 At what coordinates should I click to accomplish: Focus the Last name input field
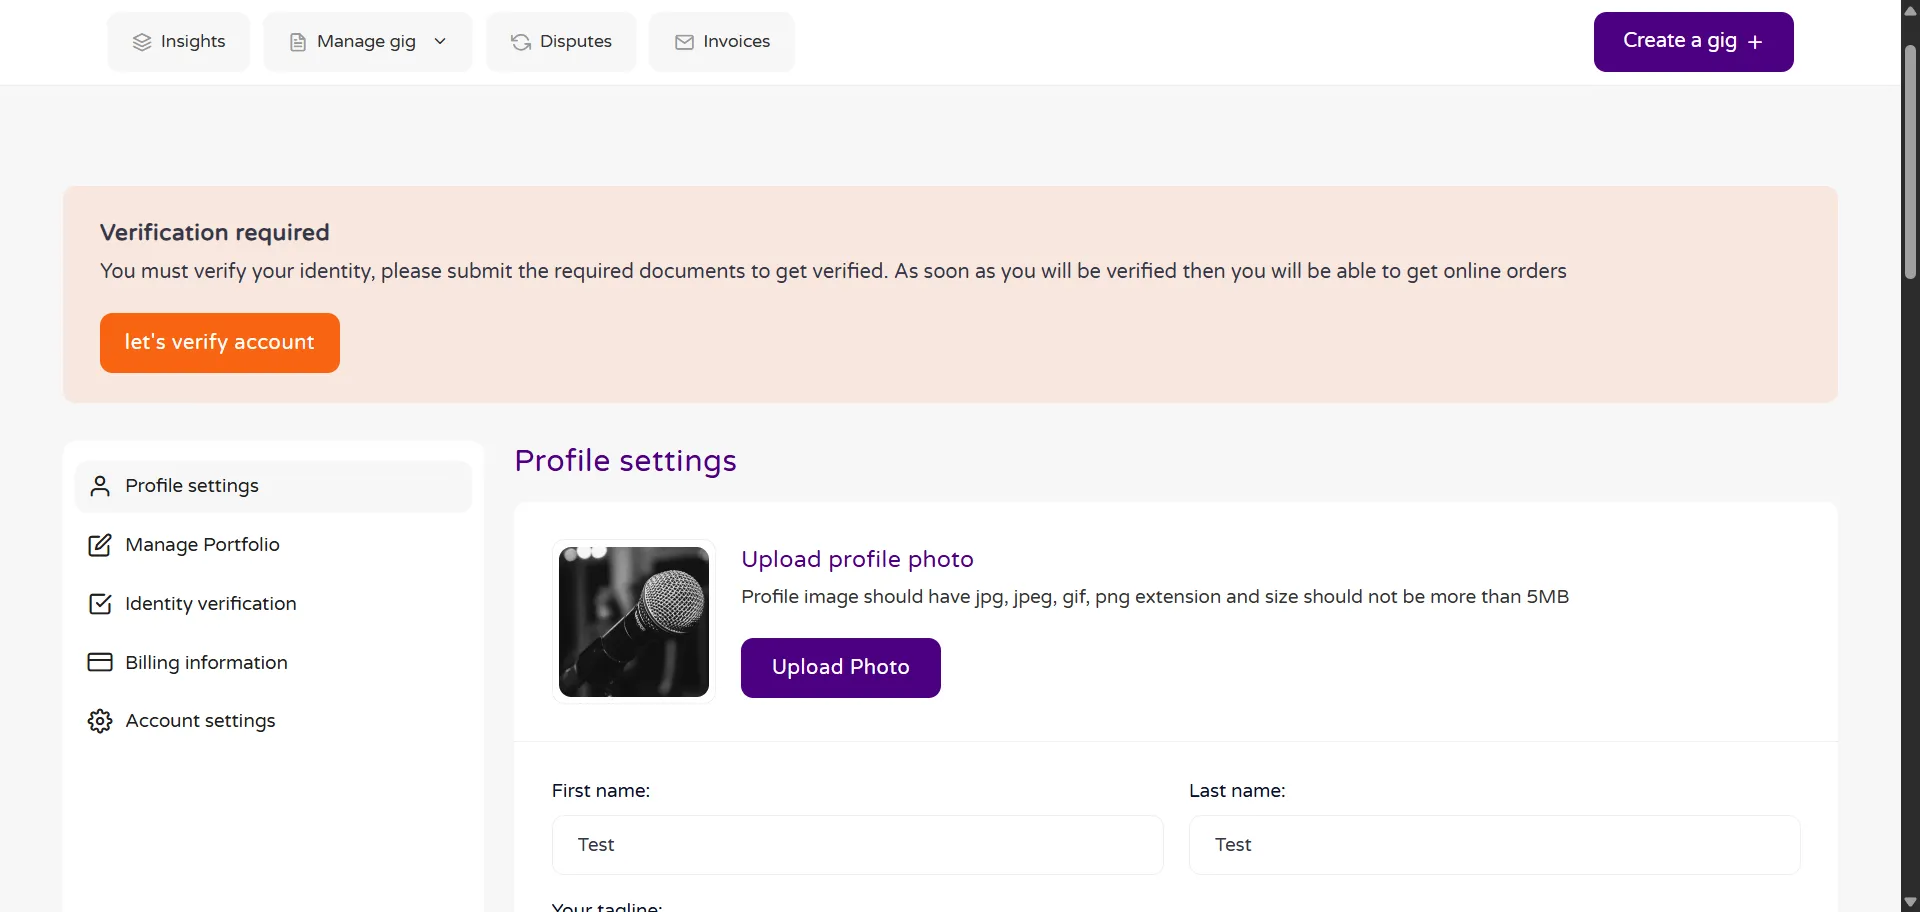[1494, 845]
